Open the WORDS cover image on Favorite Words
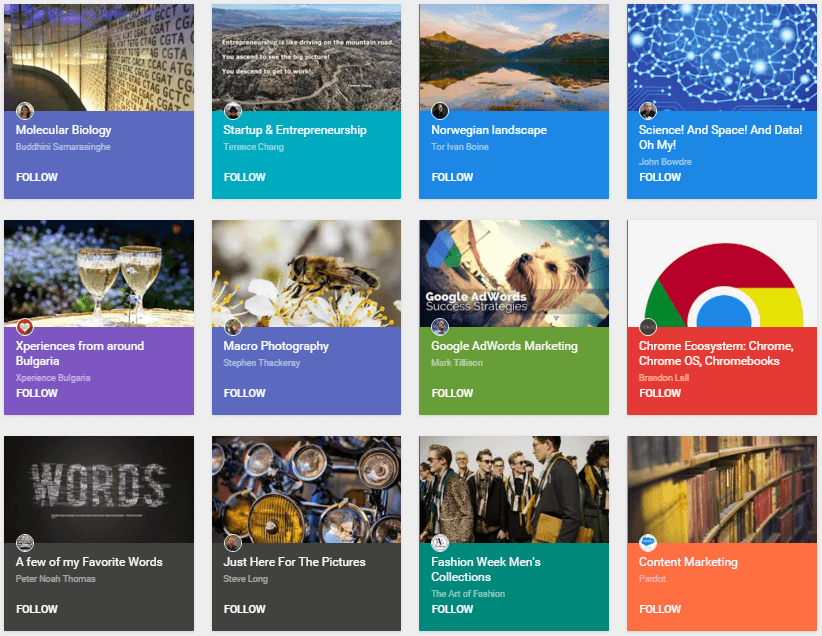The height and width of the screenshot is (636, 822). click(x=98, y=488)
